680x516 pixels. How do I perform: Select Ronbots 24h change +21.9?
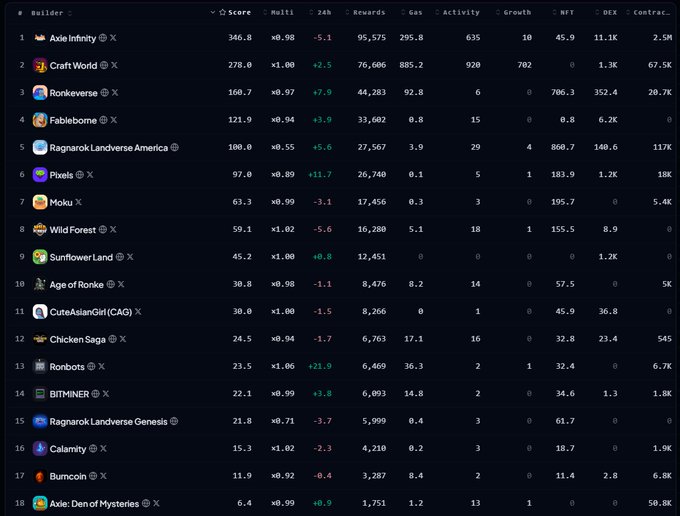(x=320, y=366)
